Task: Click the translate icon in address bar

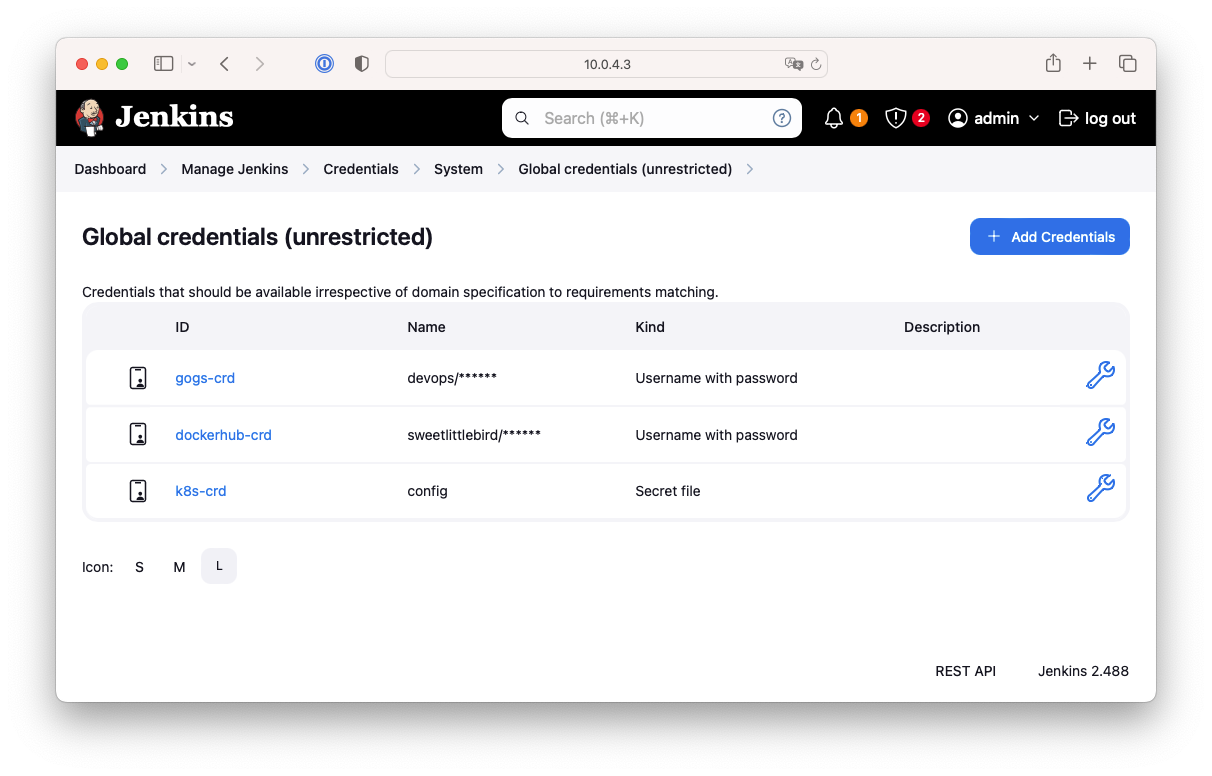Action: point(794,64)
